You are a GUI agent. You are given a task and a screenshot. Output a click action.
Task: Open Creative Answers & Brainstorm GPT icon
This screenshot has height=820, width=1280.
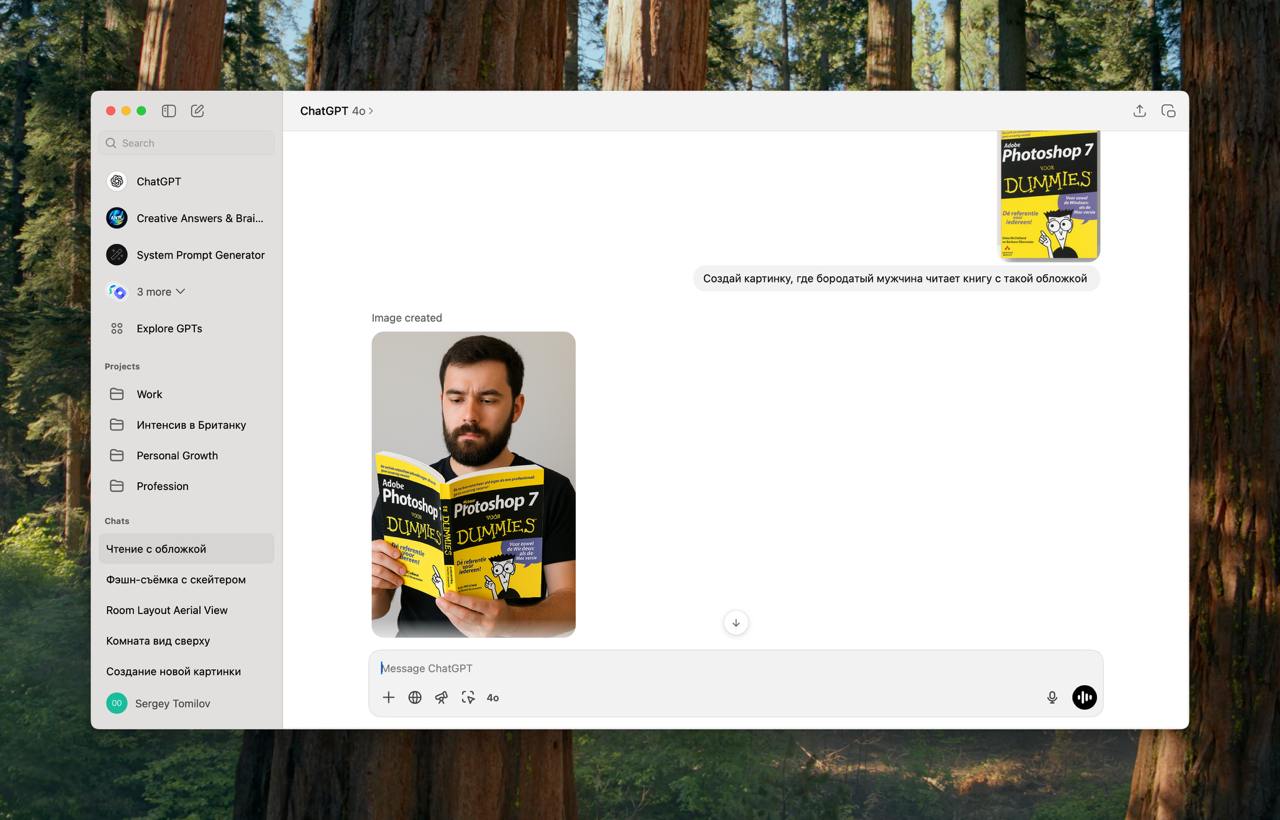coord(117,218)
